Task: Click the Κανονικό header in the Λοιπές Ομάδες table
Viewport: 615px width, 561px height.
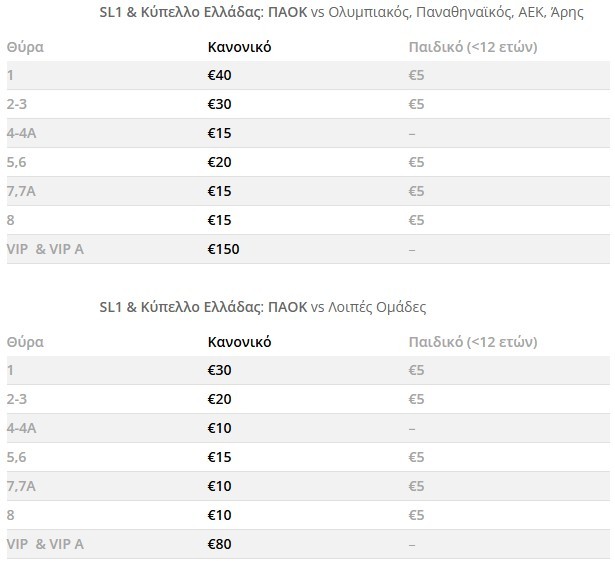Action: point(239,341)
